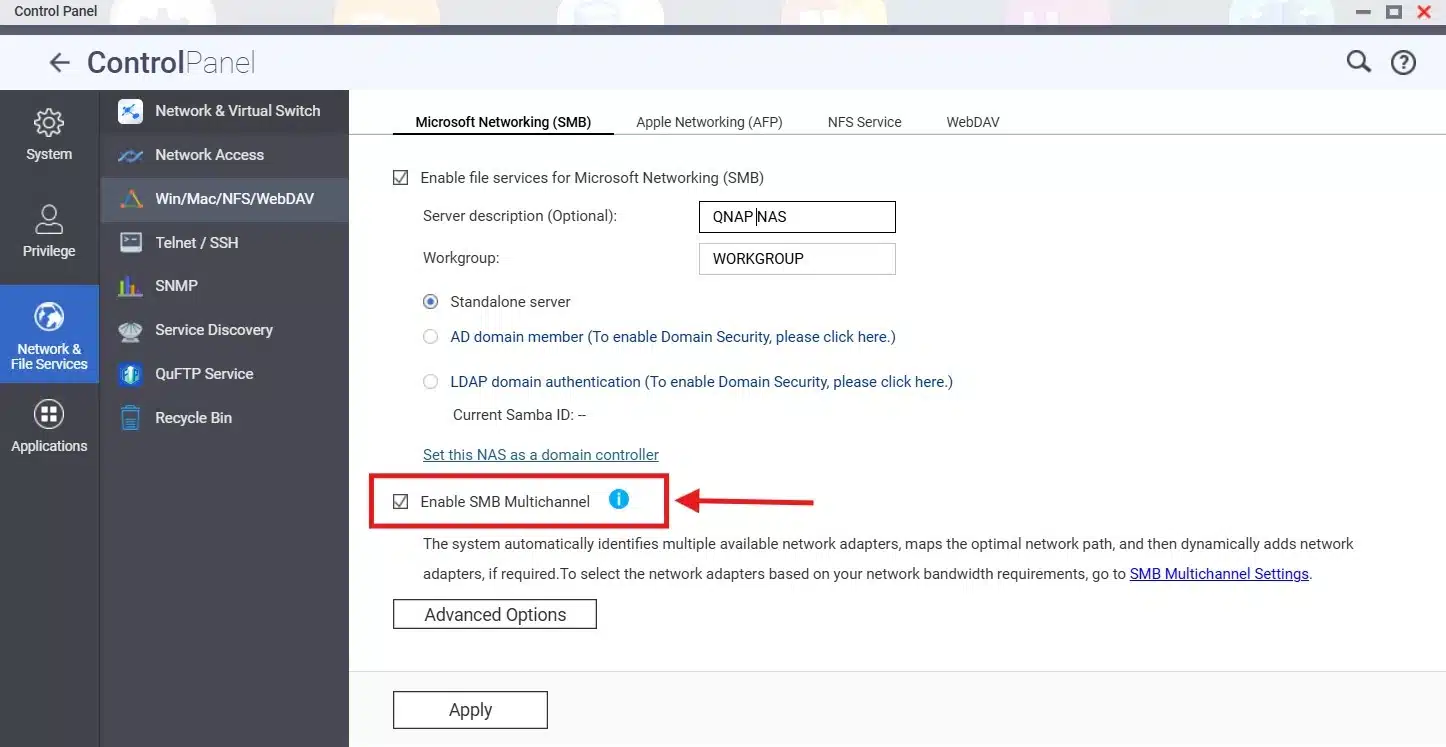The image size is (1446, 747).
Task: Open the Network & Virtual Switch settings
Action: pyautogui.click(x=237, y=111)
